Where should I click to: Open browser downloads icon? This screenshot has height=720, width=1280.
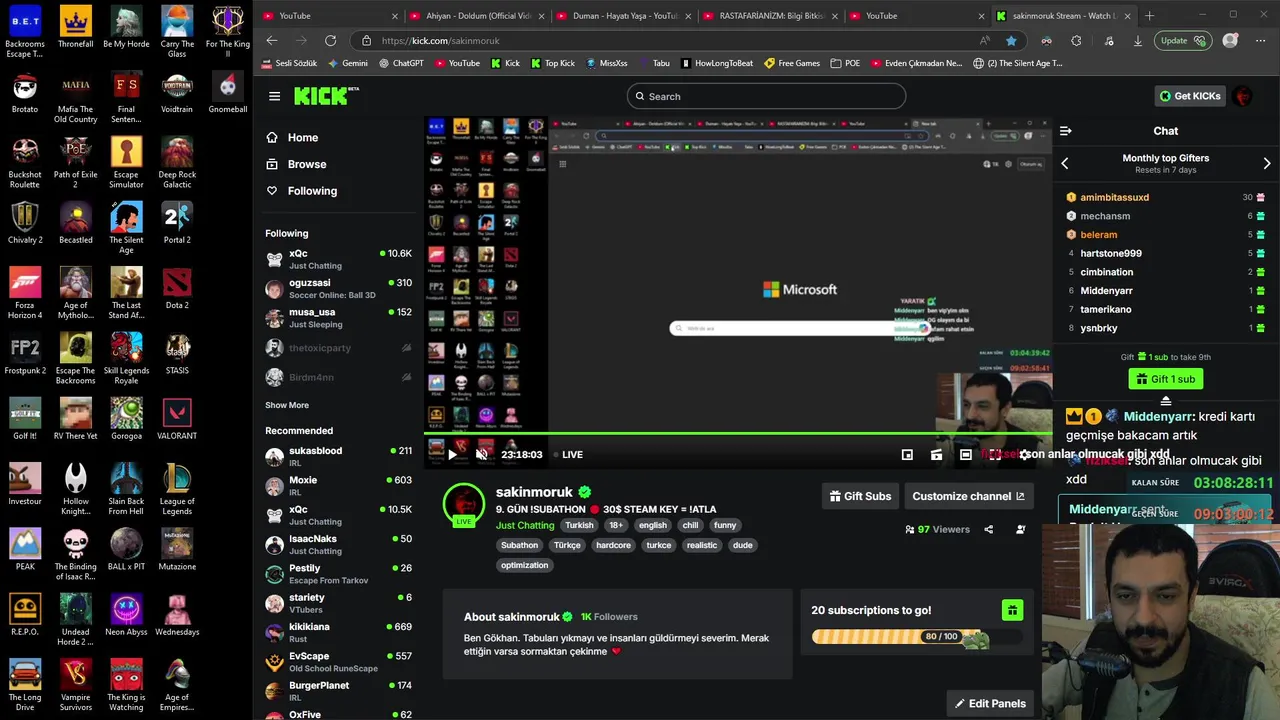[x=1137, y=40]
